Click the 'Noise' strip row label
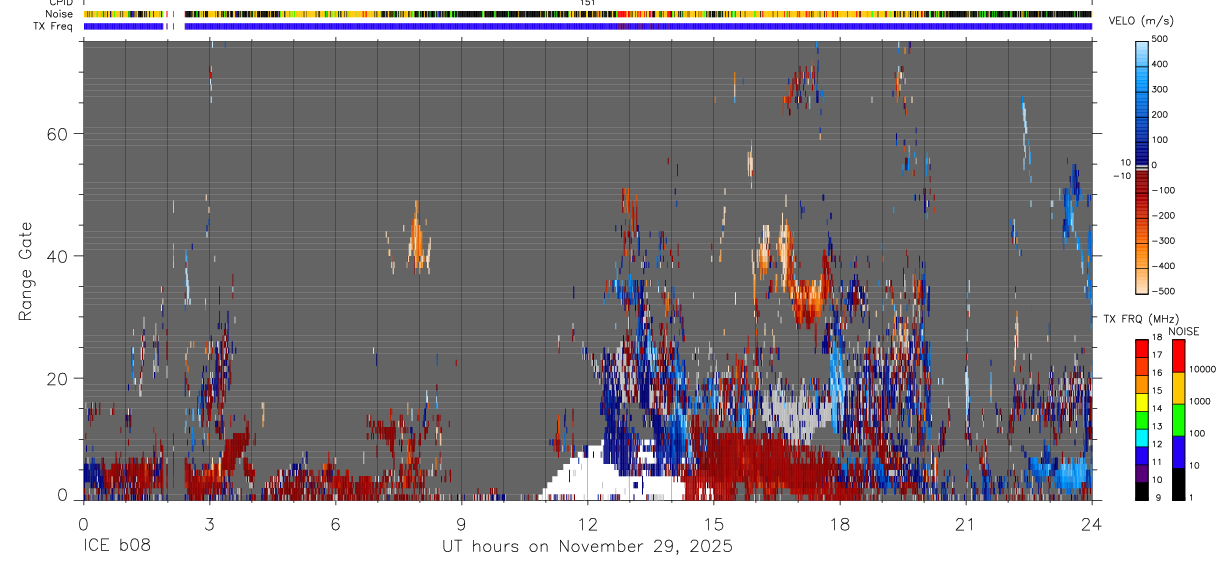Image resolution: width=1228 pixels, height=567 pixels. 58,14
